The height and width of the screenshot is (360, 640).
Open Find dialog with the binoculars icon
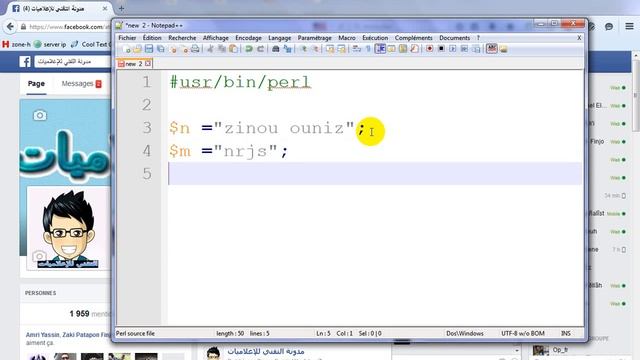point(276,49)
